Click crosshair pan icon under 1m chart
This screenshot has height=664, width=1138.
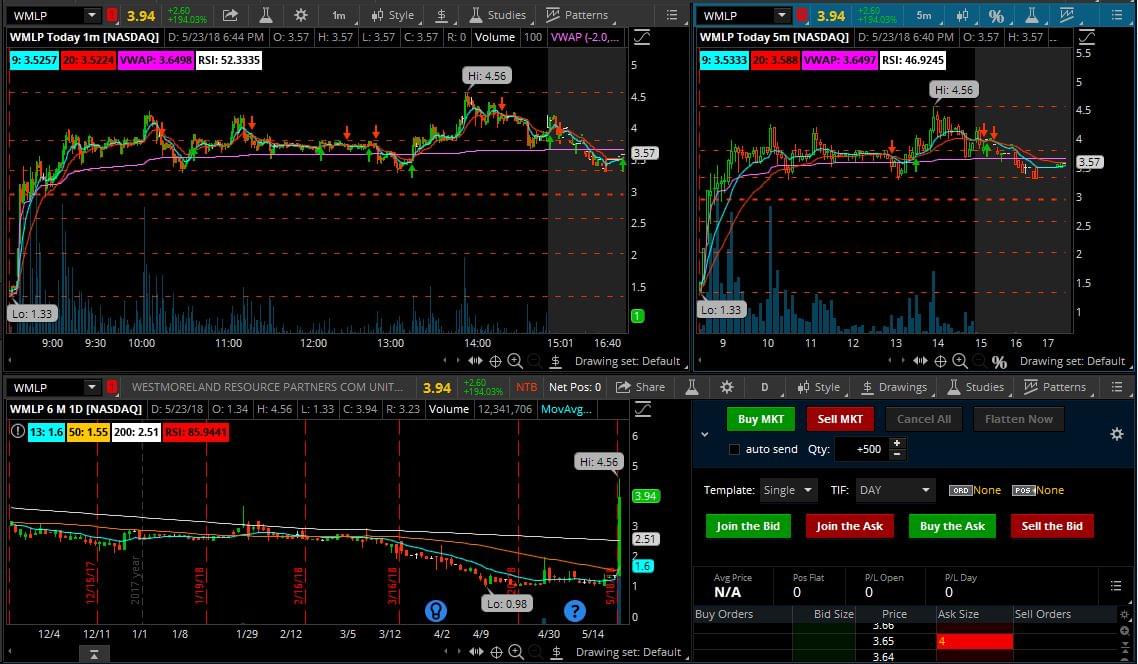[496, 361]
